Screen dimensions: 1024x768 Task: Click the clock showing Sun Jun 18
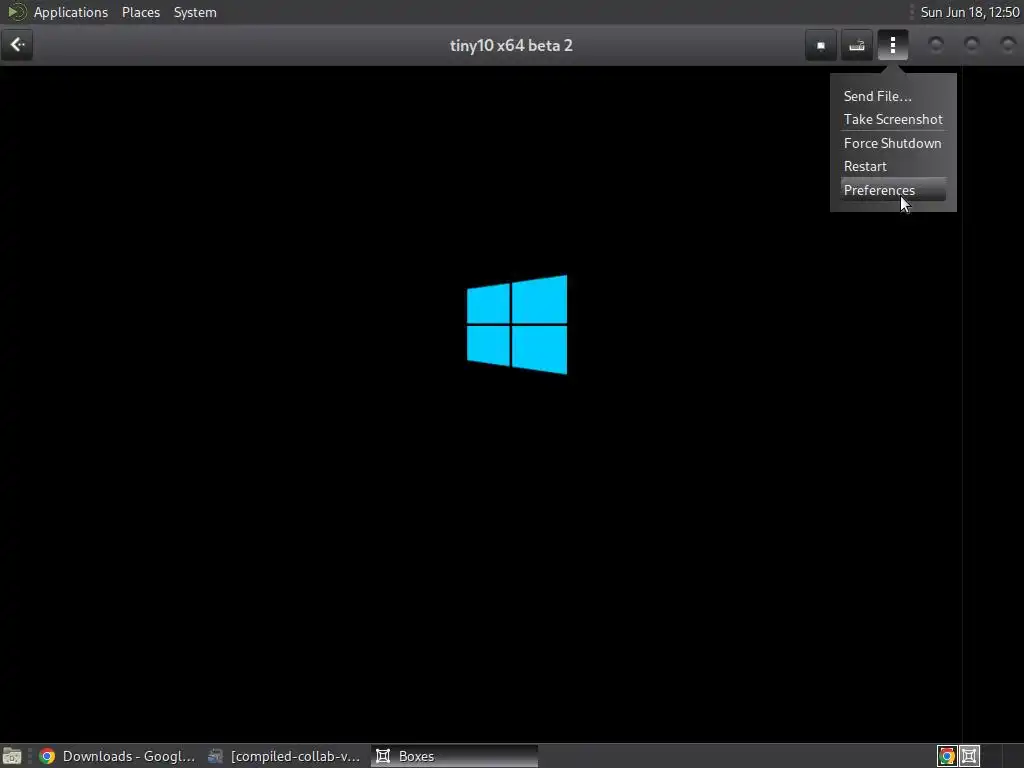969,12
